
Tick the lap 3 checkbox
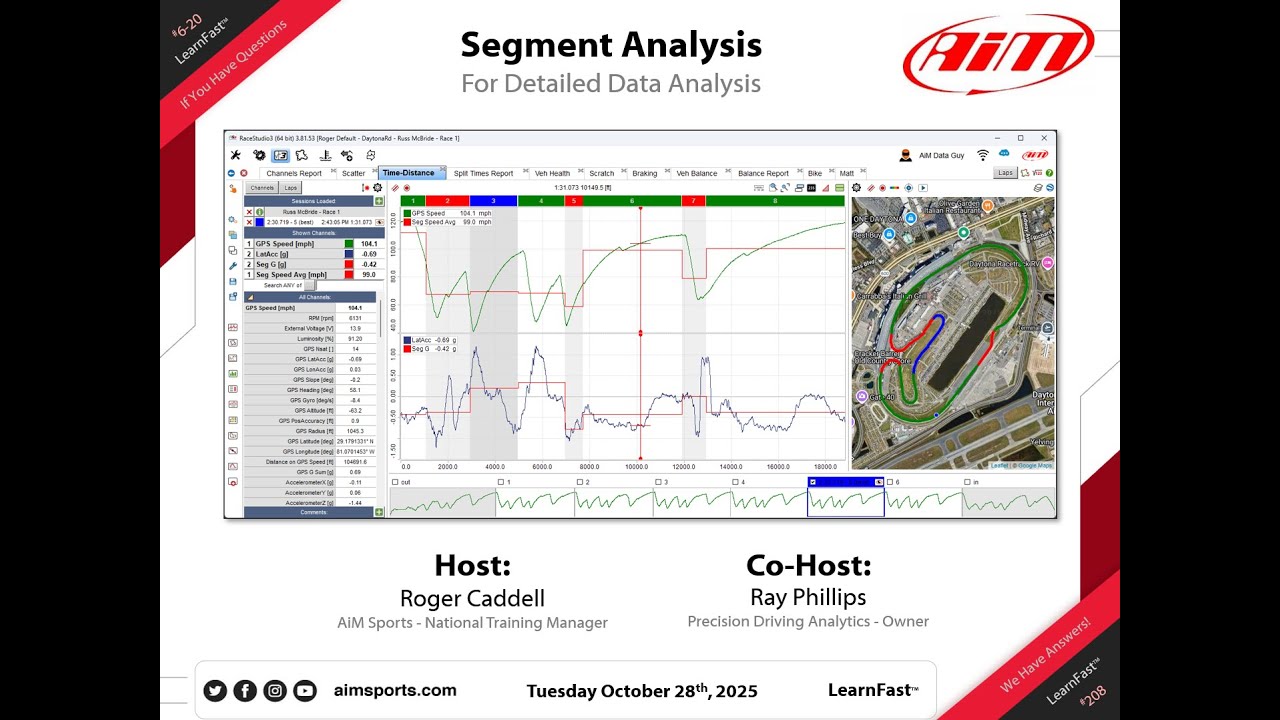658,482
